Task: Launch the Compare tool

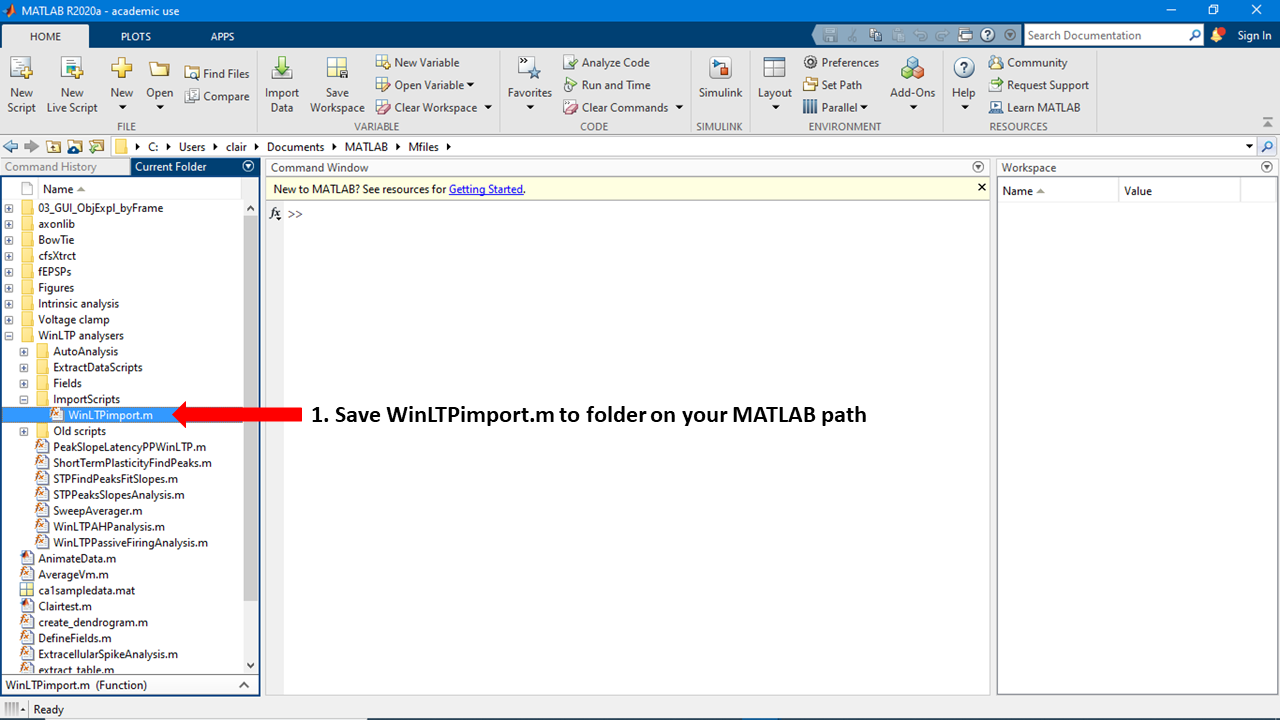Action: pyautogui.click(x=217, y=97)
